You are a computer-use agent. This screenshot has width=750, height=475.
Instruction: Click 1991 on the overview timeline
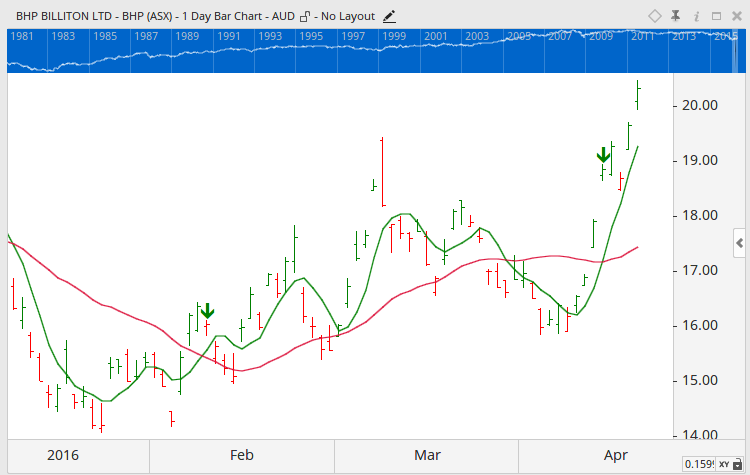pos(229,36)
